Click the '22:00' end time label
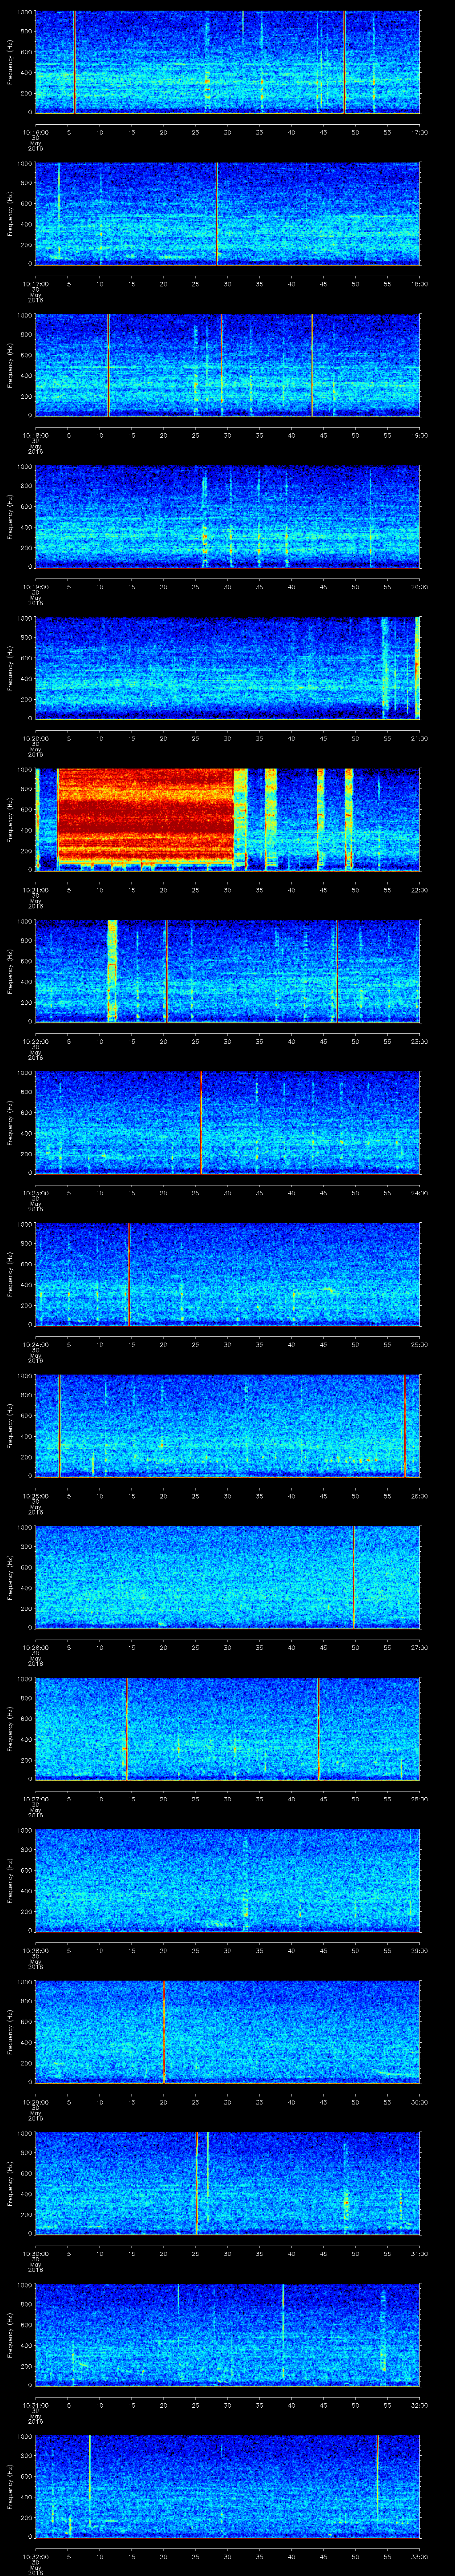The height and width of the screenshot is (2576, 455). point(419,890)
